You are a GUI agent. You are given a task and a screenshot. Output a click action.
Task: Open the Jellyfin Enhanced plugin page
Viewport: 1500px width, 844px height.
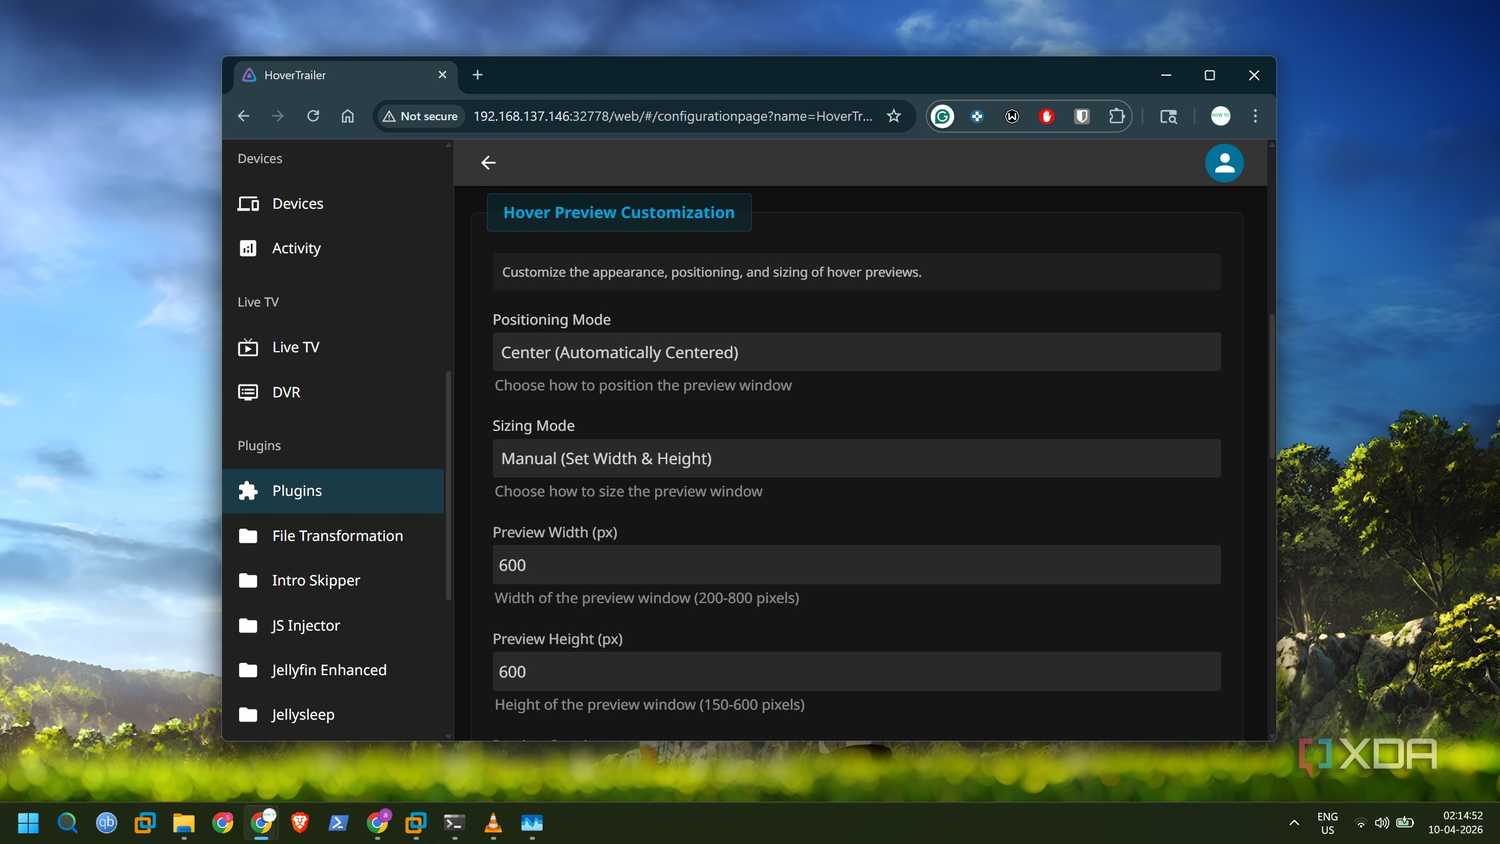tap(333, 670)
